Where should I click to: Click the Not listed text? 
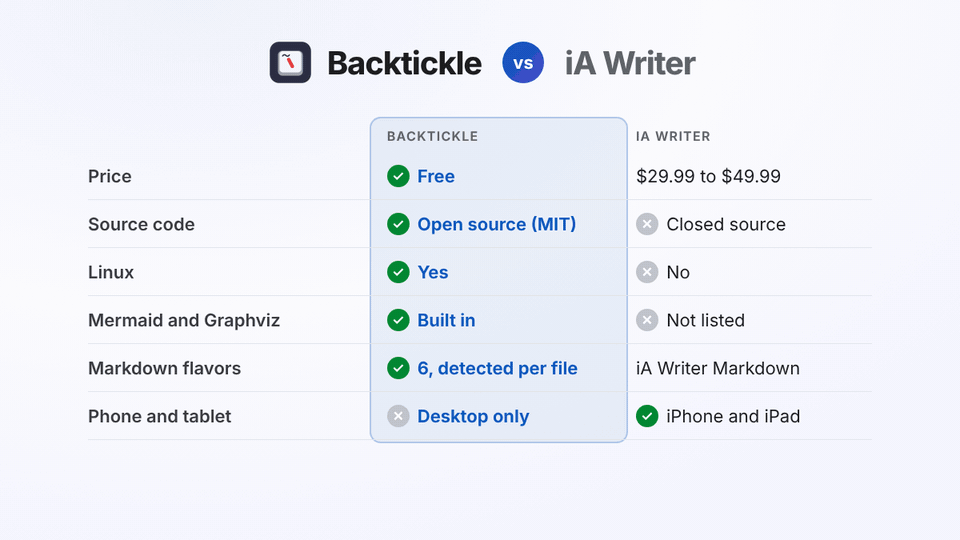click(705, 320)
